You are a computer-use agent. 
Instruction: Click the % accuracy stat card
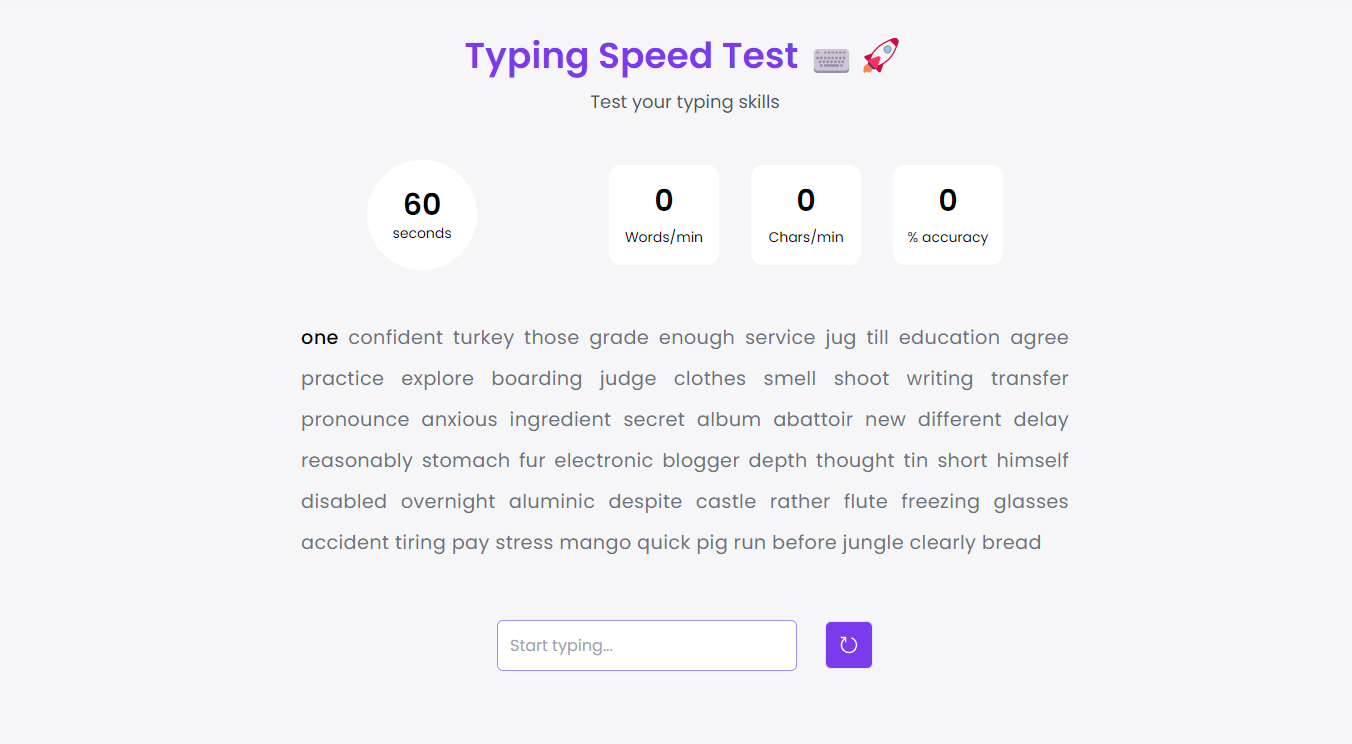[948, 215]
